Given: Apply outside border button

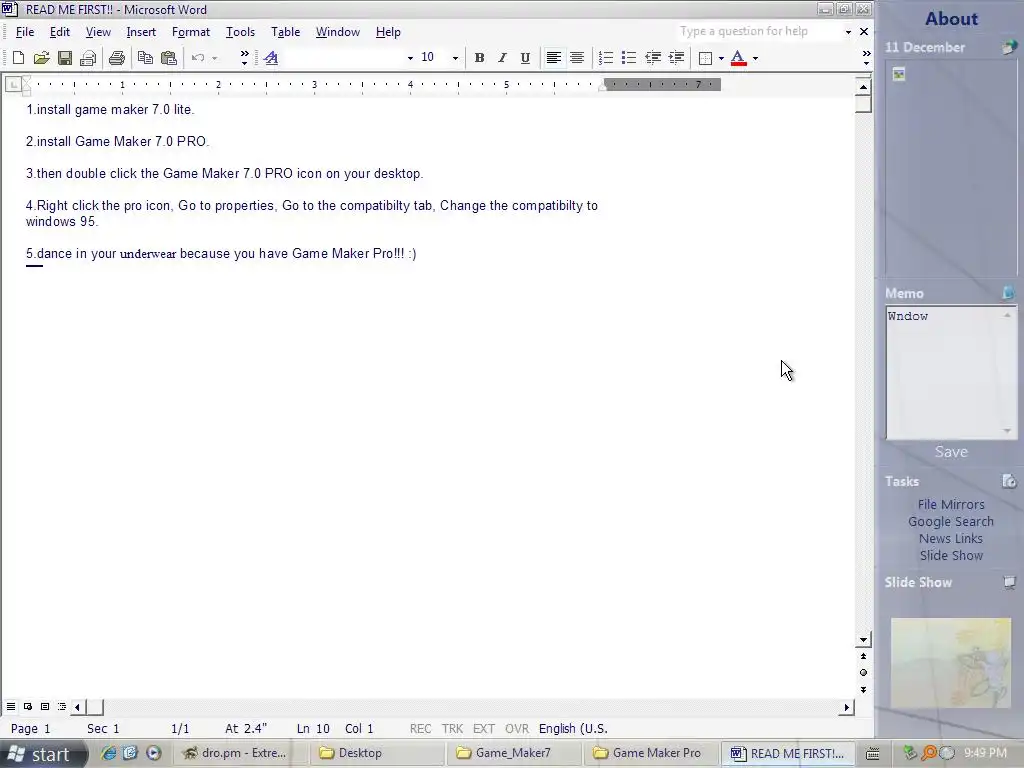Looking at the screenshot, I should (x=705, y=58).
